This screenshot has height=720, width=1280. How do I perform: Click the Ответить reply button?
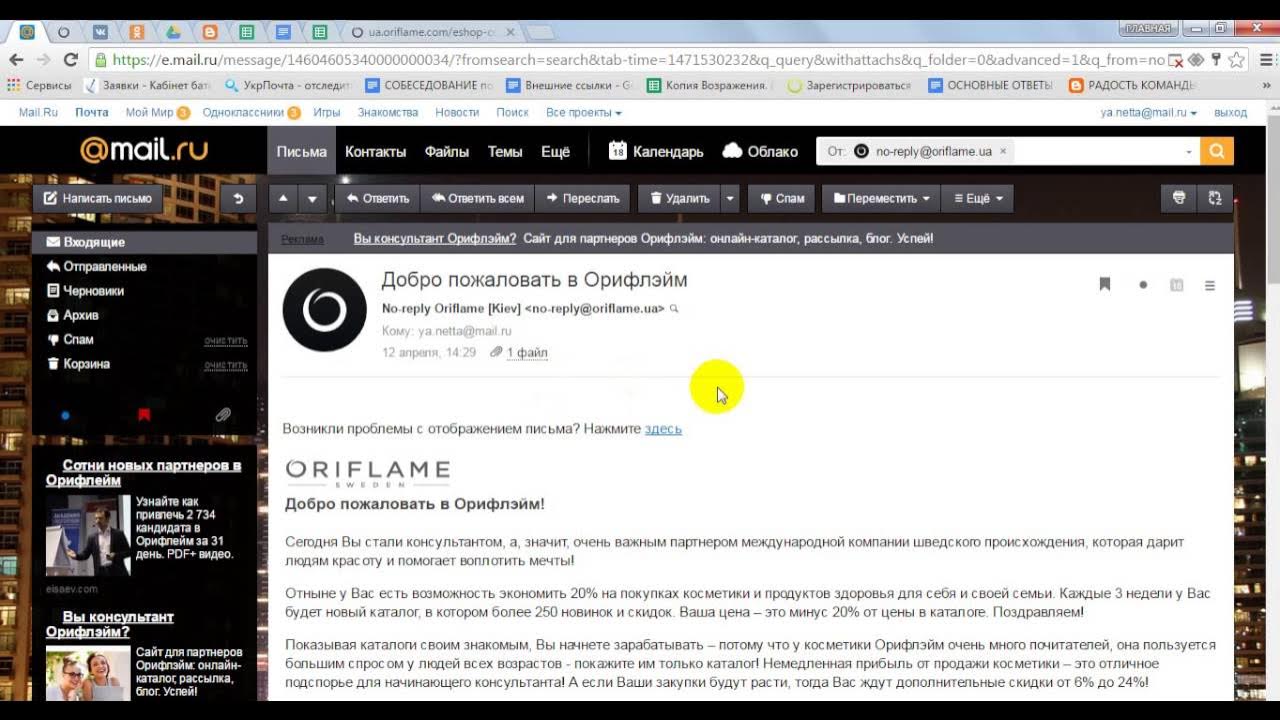[377, 198]
